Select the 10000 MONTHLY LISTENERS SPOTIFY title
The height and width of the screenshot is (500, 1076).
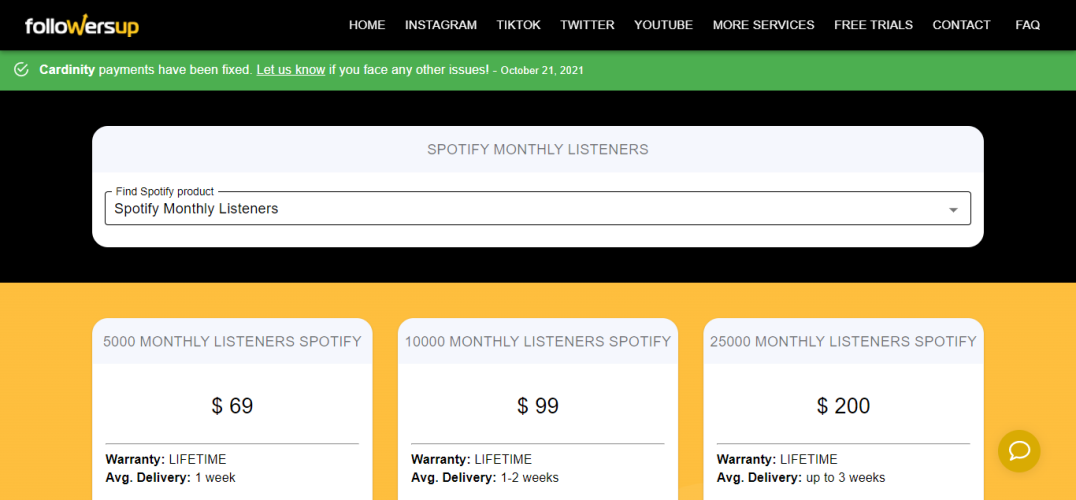coord(538,341)
